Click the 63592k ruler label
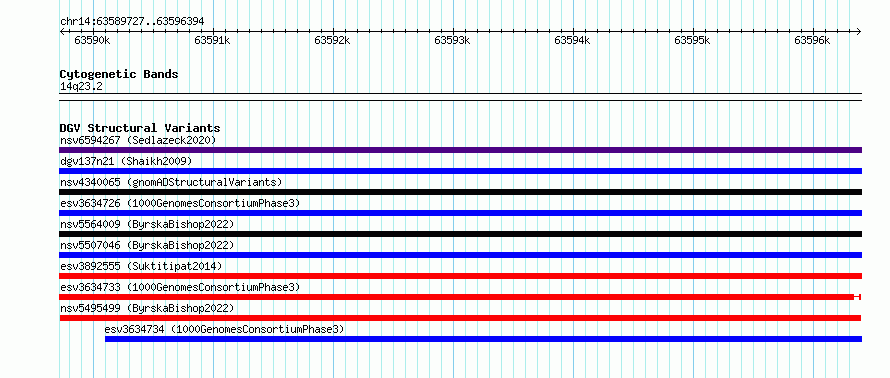The height and width of the screenshot is (378, 890). pyautogui.click(x=332, y=40)
